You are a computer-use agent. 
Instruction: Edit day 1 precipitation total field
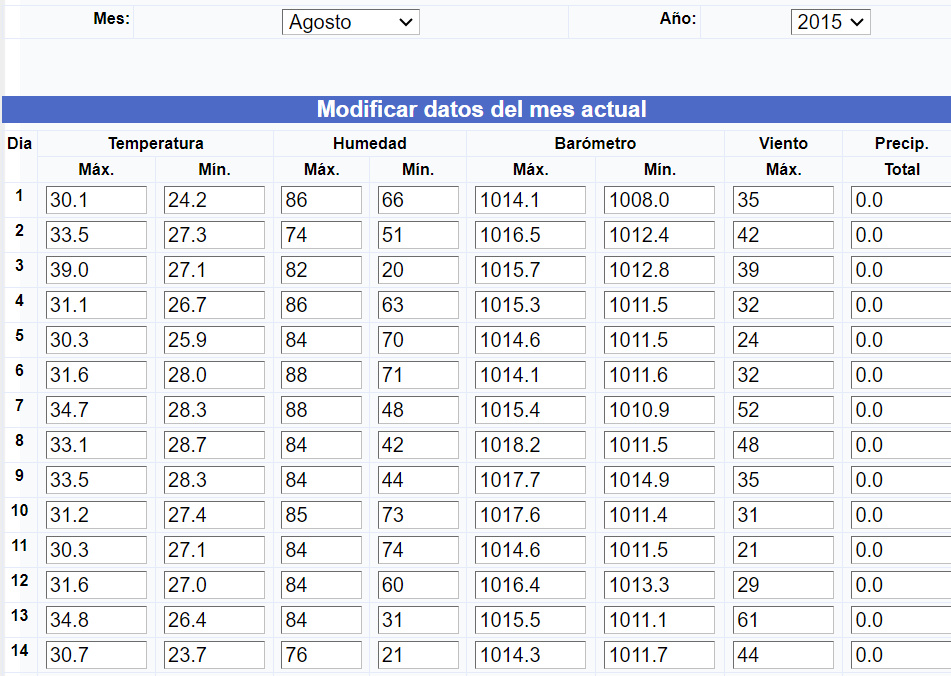click(901, 200)
